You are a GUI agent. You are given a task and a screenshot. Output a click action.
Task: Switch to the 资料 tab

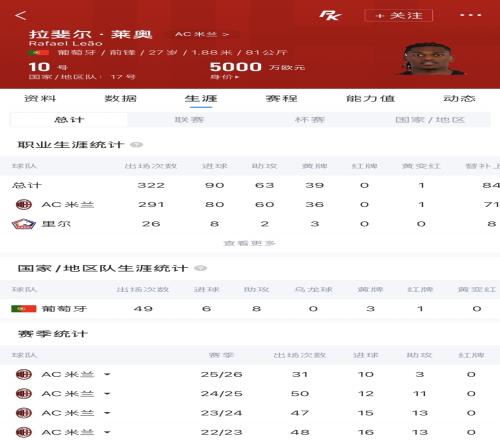coord(40,98)
